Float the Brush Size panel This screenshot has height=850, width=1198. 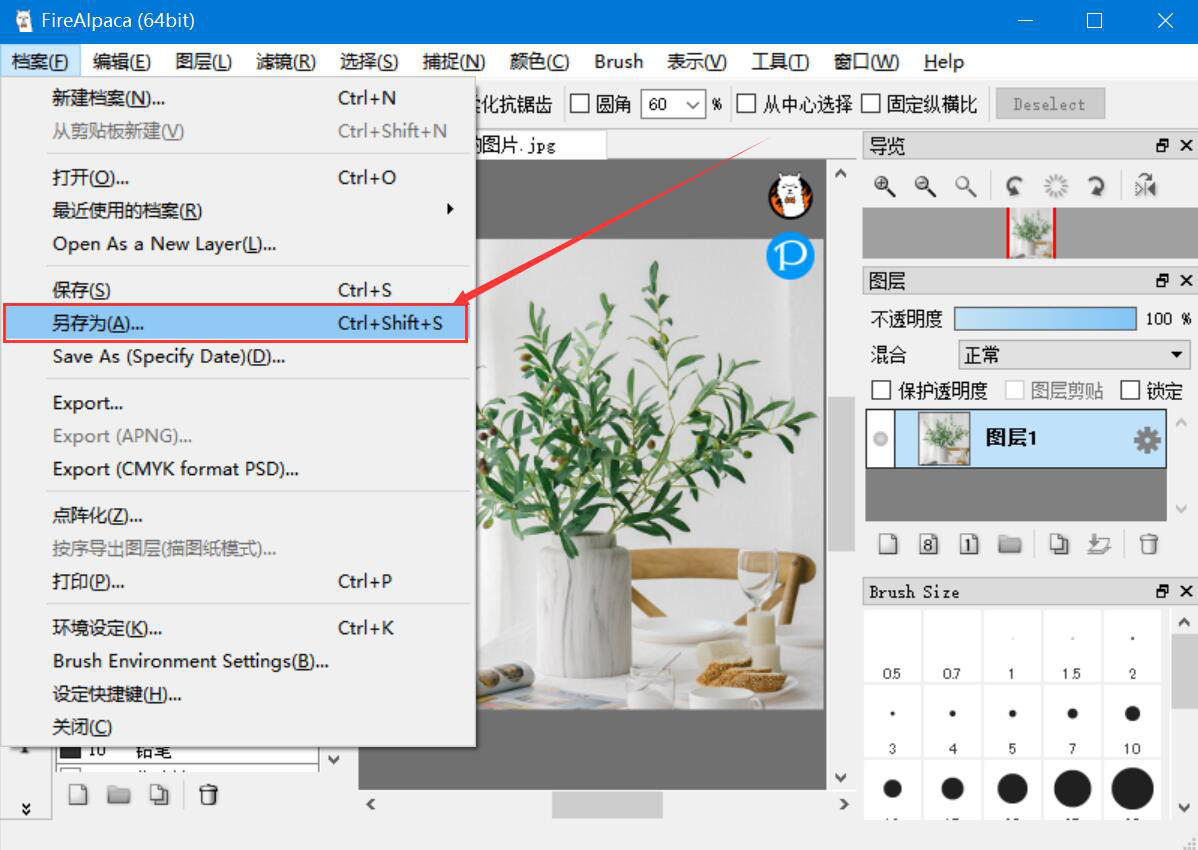click(1162, 591)
